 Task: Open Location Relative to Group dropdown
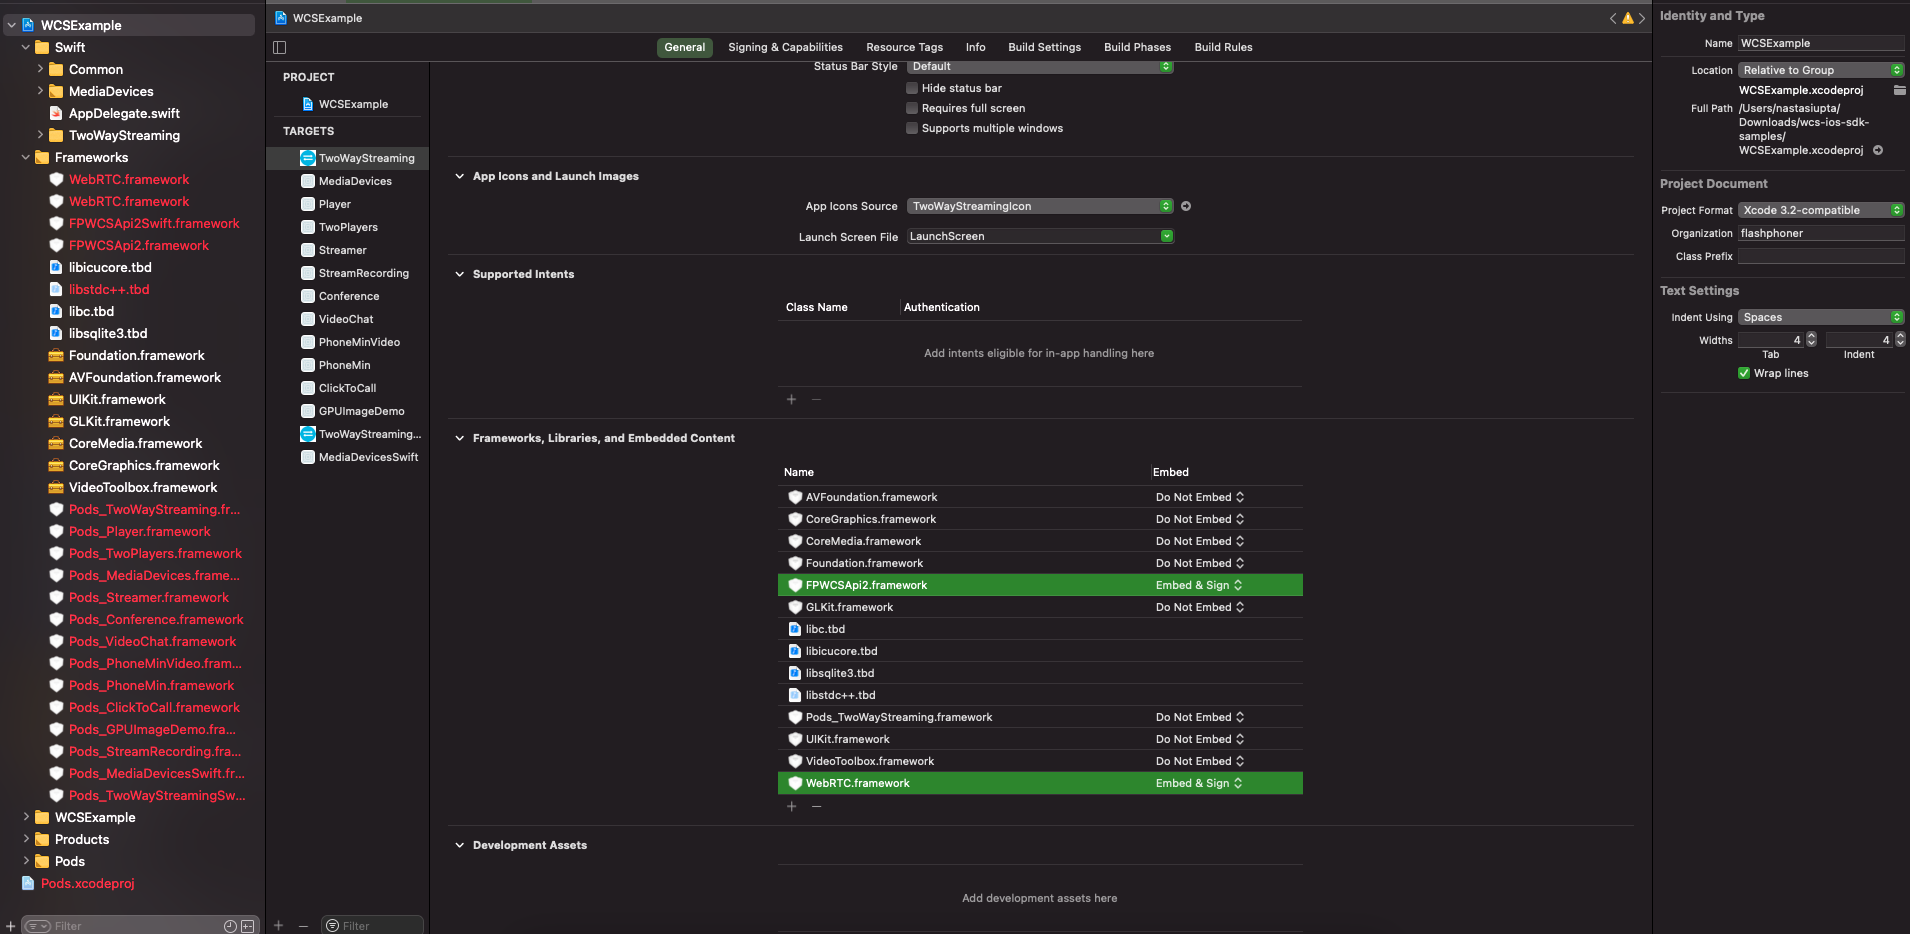click(1821, 70)
